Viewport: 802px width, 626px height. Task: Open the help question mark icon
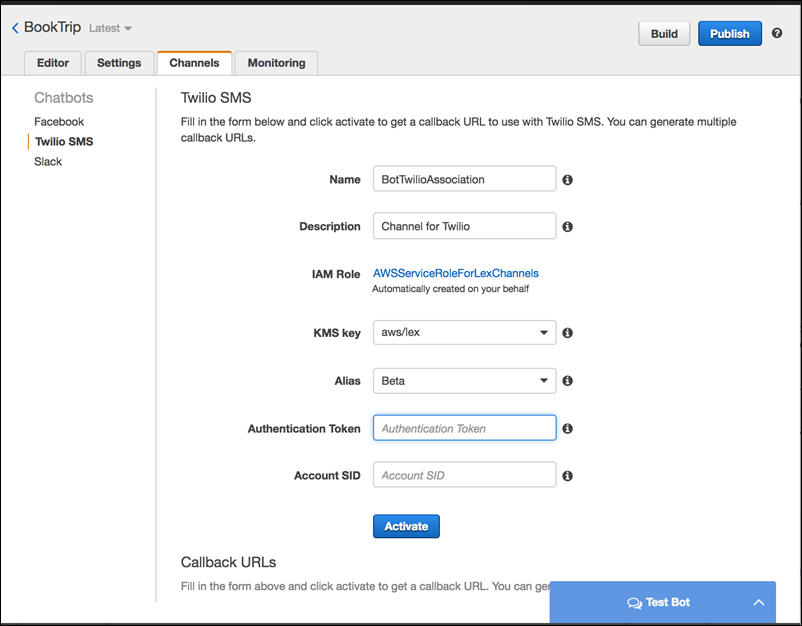(x=777, y=33)
